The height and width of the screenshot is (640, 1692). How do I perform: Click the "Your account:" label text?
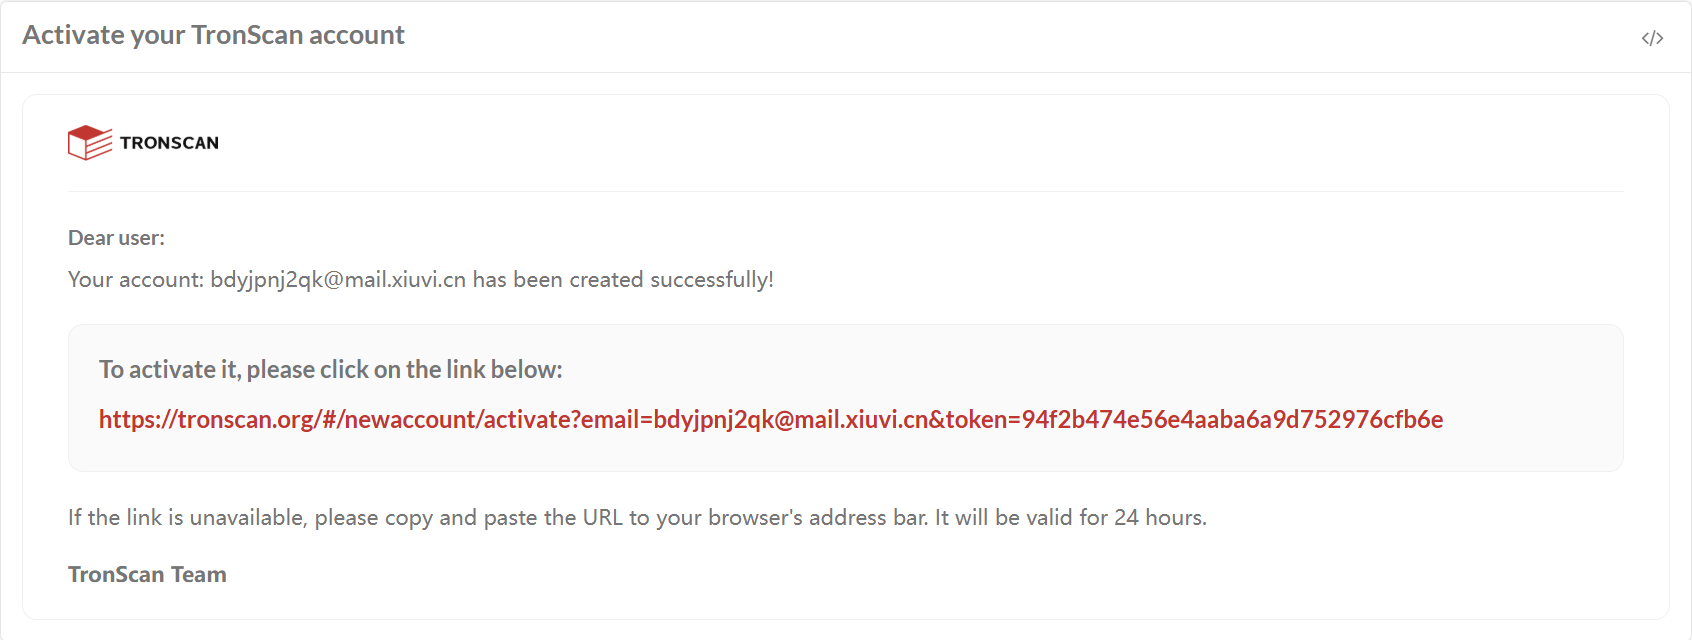pyautogui.click(x=135, y=280)
